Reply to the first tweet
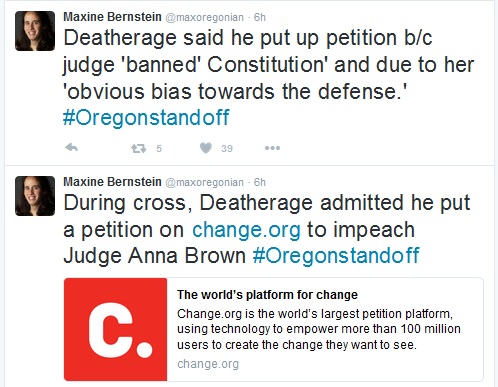The height and width of the screenshot is (387, 498). click(x=71, y=148)
